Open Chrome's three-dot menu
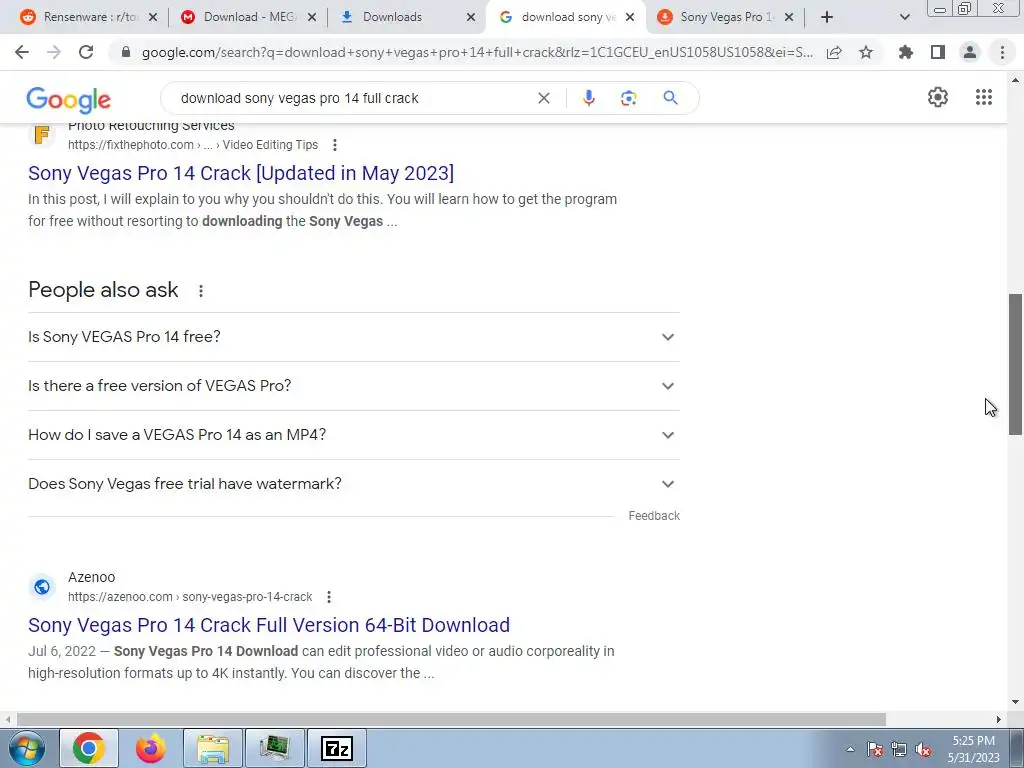Viewport: 1024px width, 768px height. 1002,52
